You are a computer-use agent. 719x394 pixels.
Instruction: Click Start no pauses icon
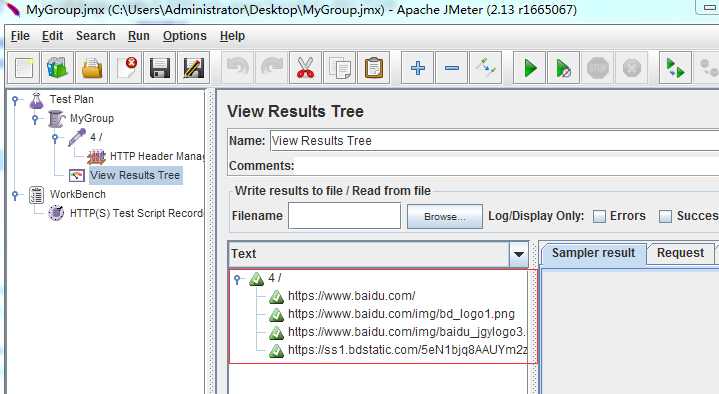[563, 68]
